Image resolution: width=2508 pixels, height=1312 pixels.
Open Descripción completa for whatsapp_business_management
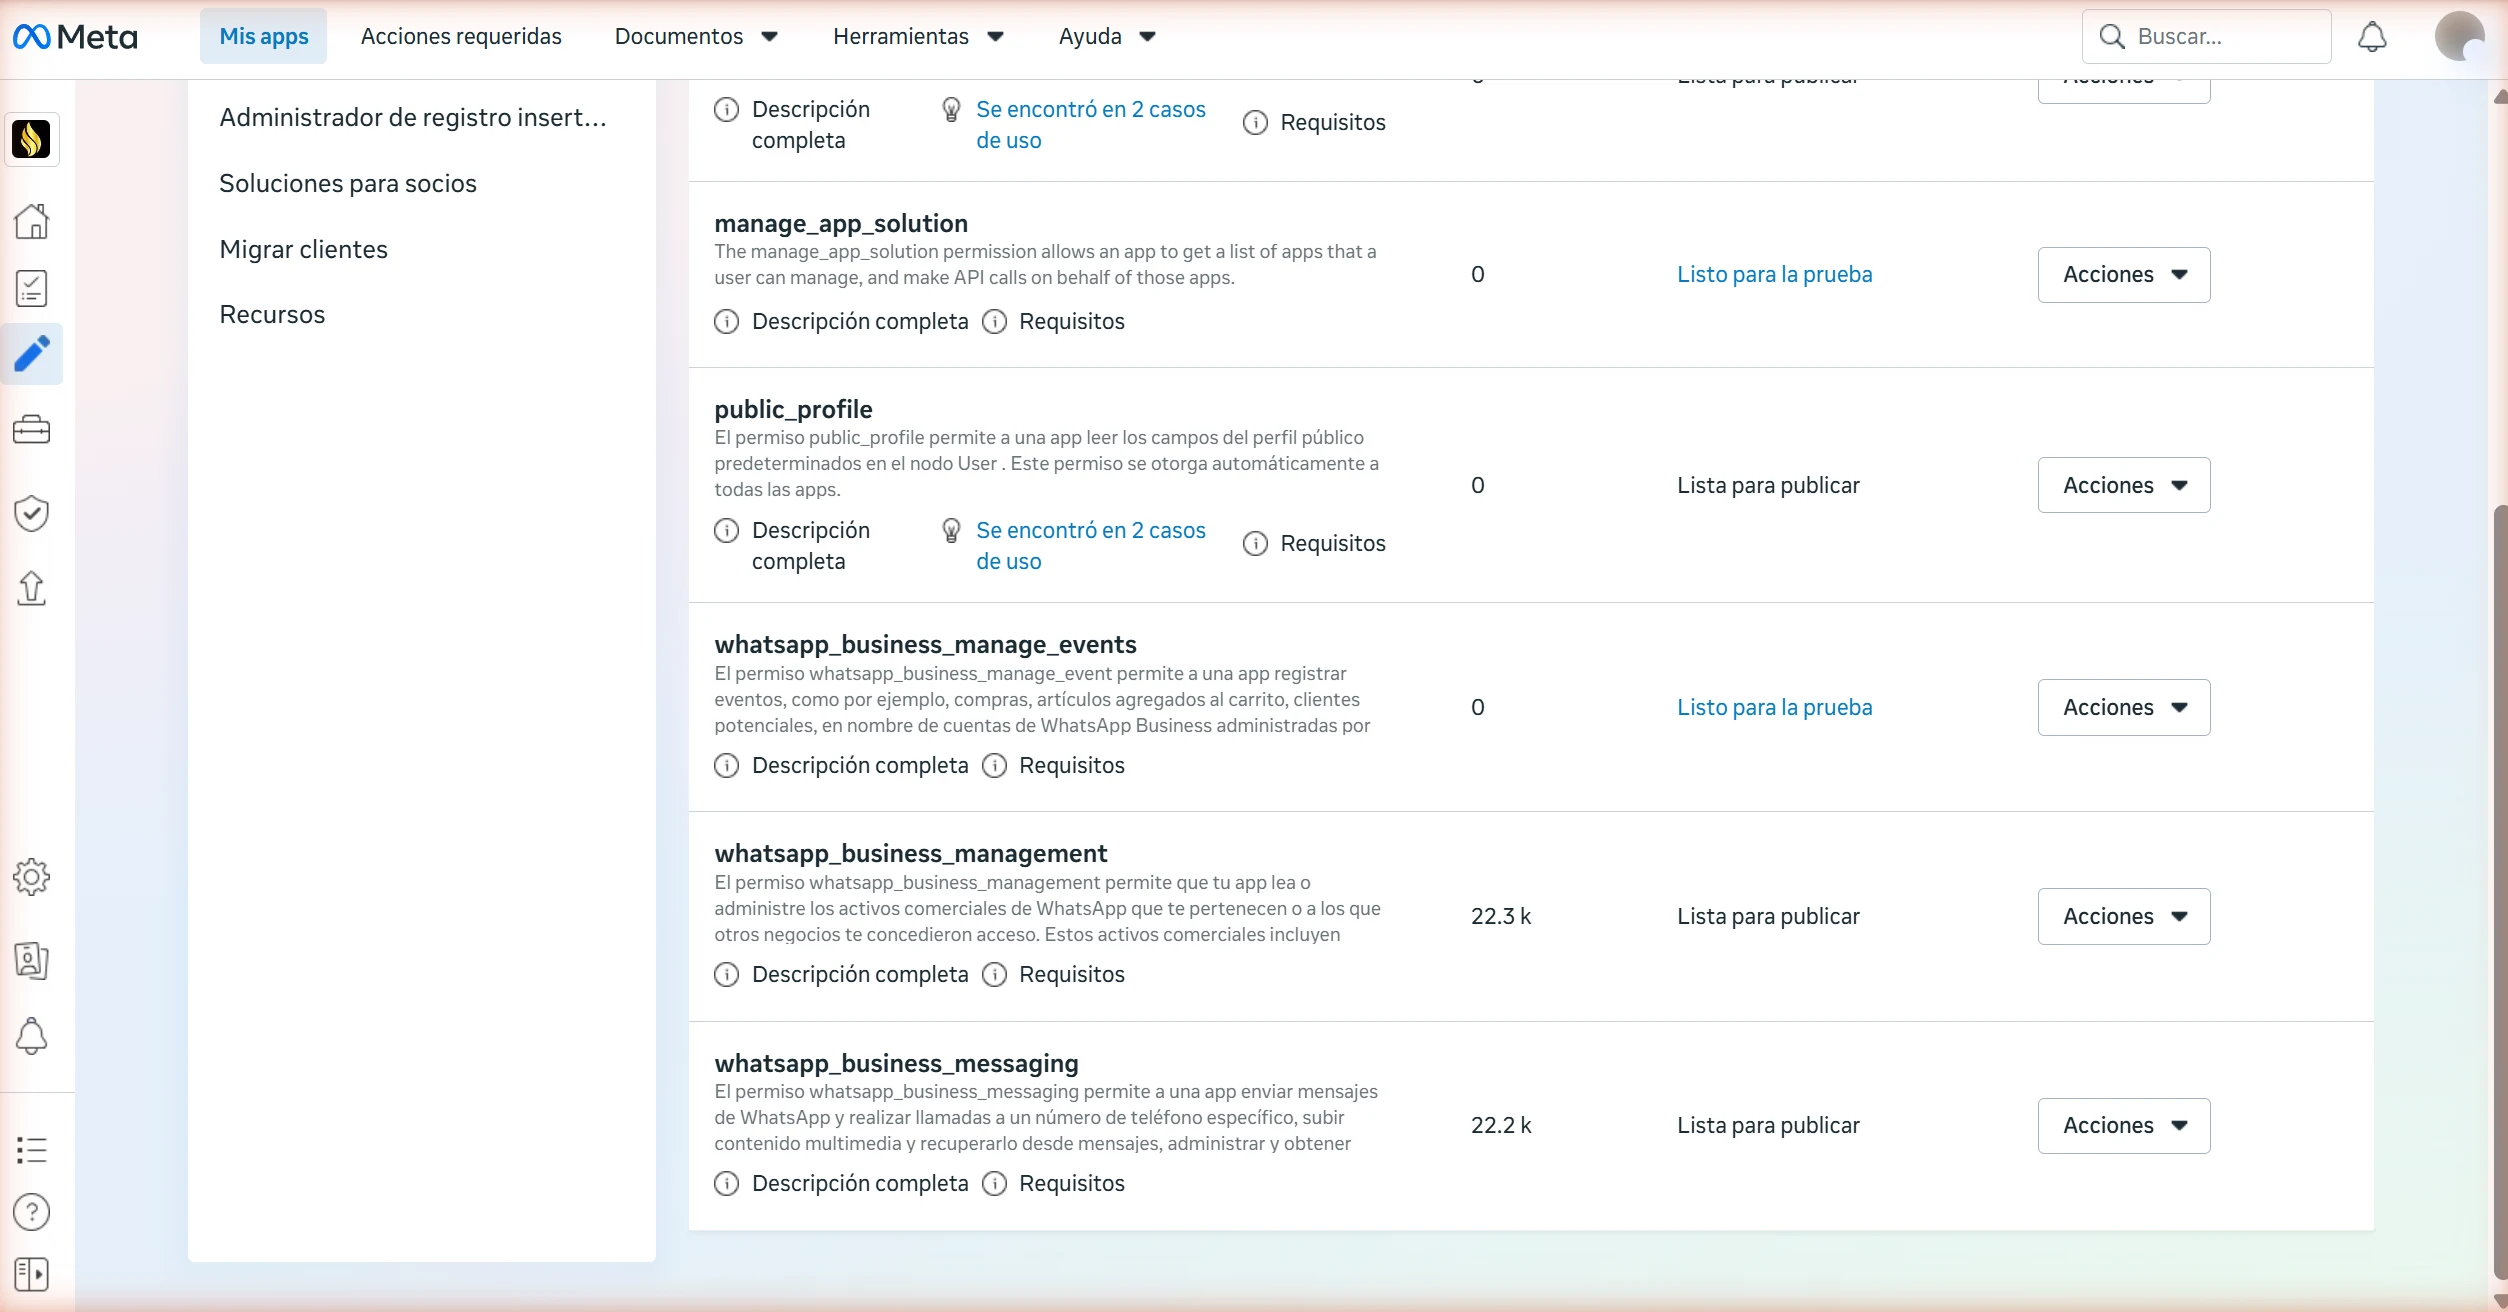(x=860, y=975)
